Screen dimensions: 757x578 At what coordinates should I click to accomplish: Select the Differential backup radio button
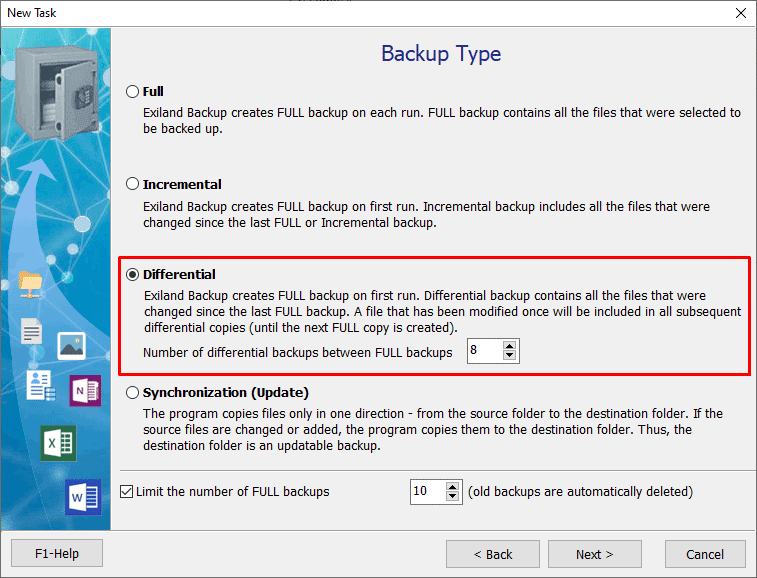pos(132,274)
